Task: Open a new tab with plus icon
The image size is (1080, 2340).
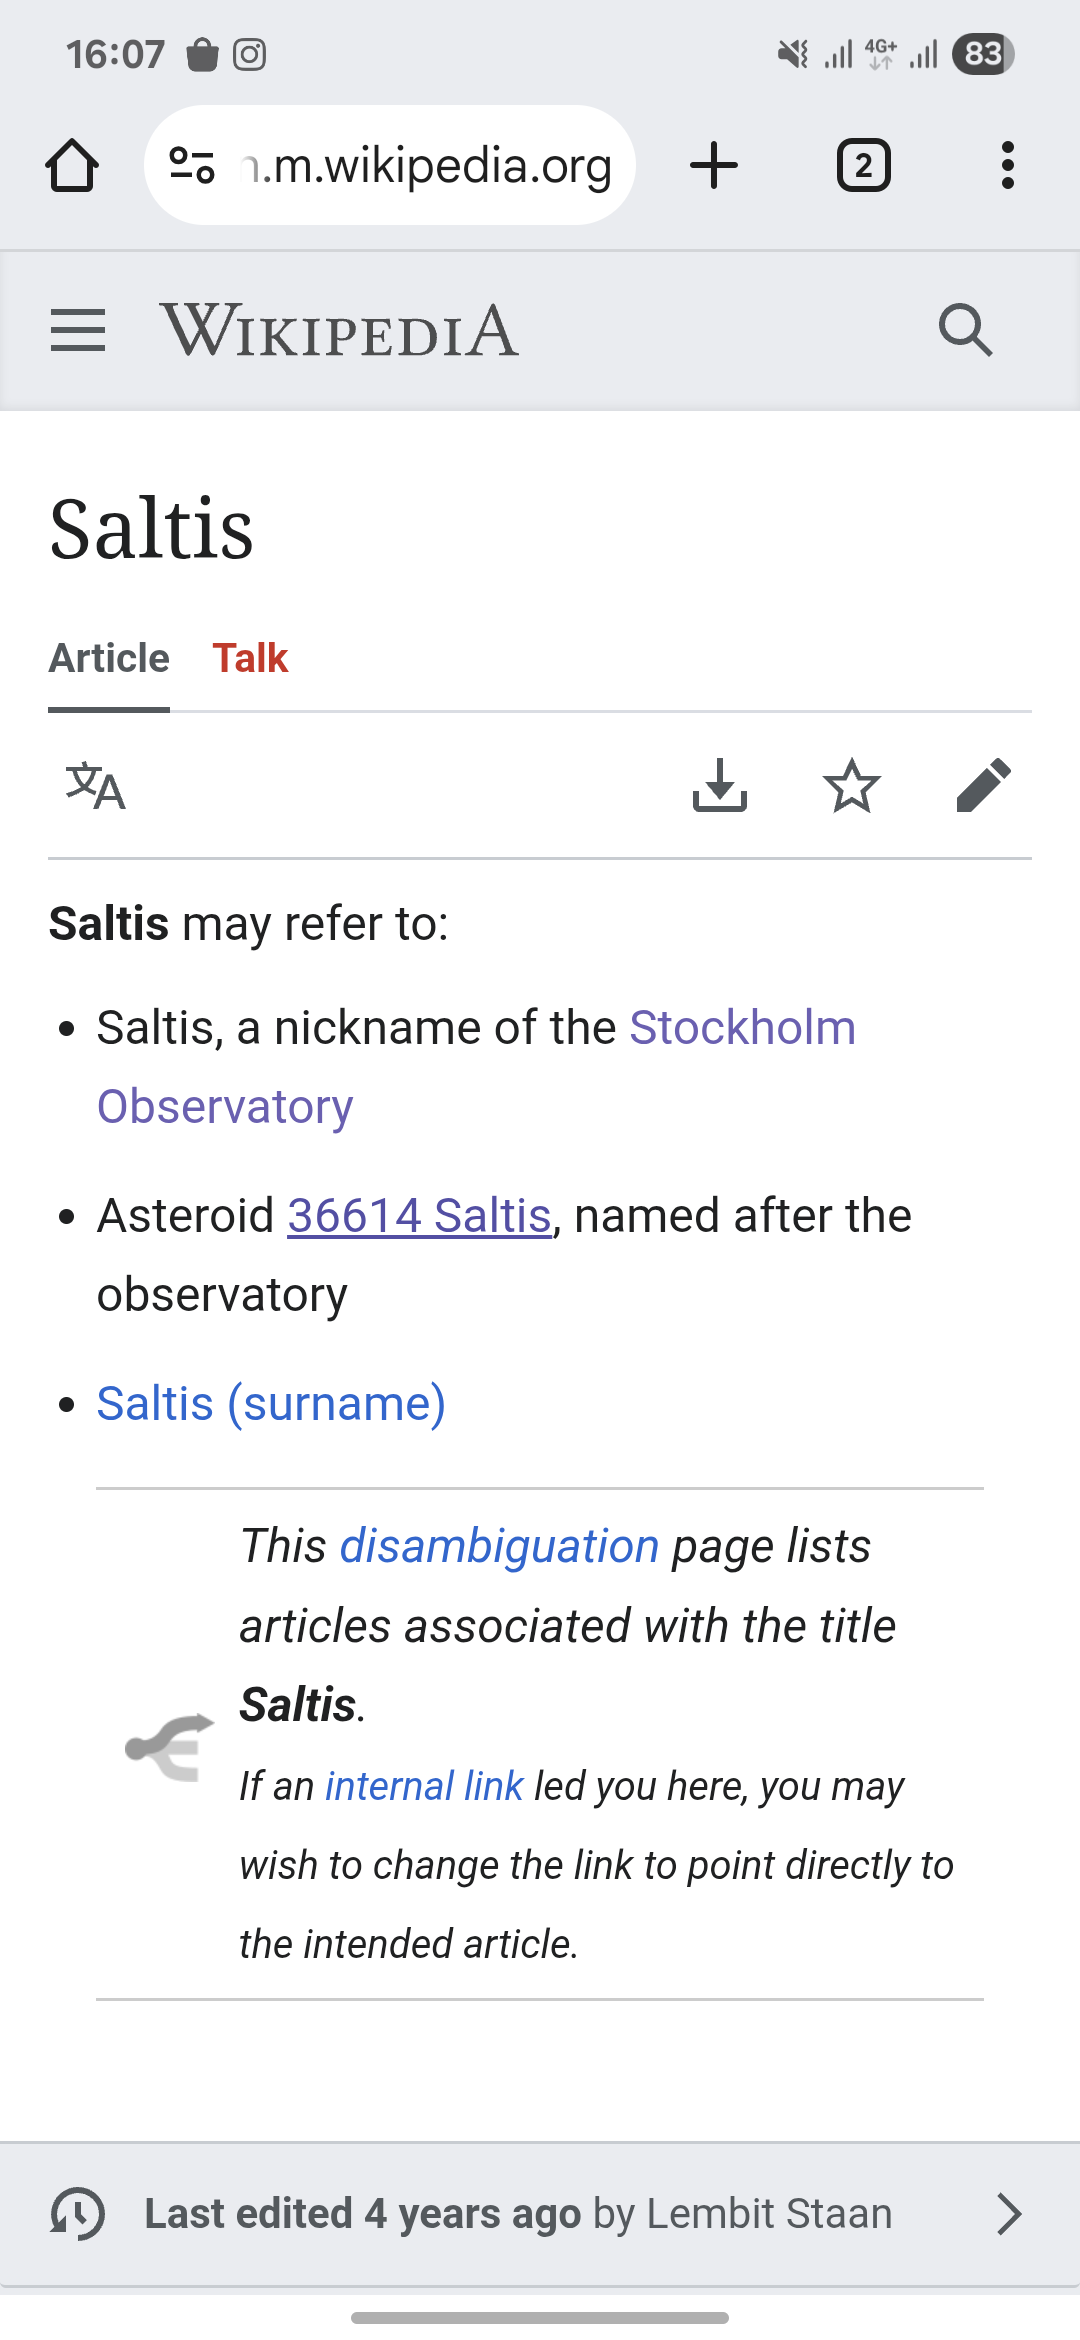Action: point(714,165)
